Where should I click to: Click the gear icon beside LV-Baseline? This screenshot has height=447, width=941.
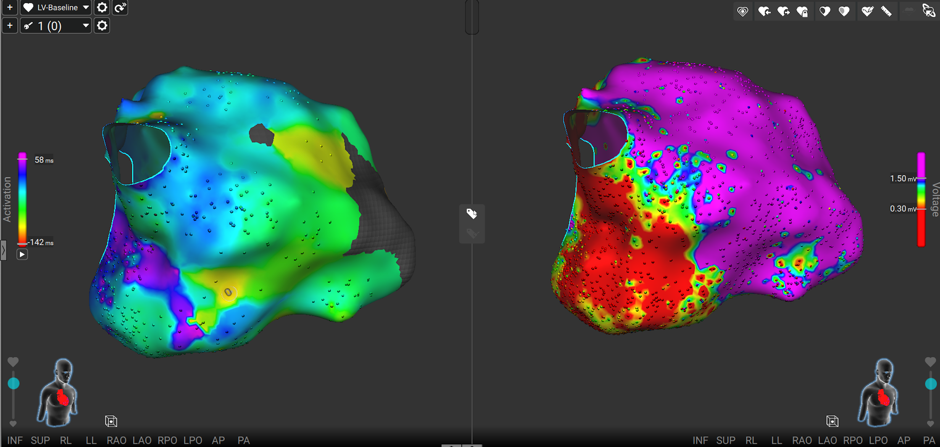[x=102, y=8]
